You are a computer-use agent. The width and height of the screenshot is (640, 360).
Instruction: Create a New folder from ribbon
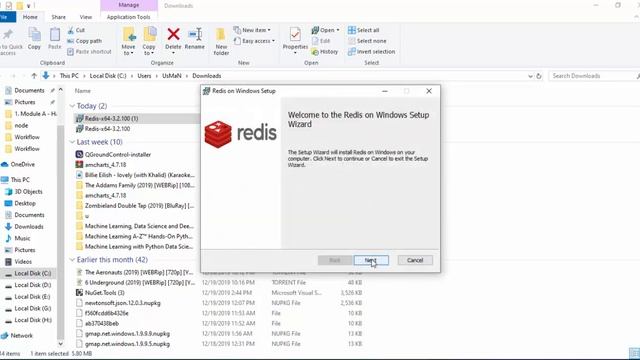(221, 41)
